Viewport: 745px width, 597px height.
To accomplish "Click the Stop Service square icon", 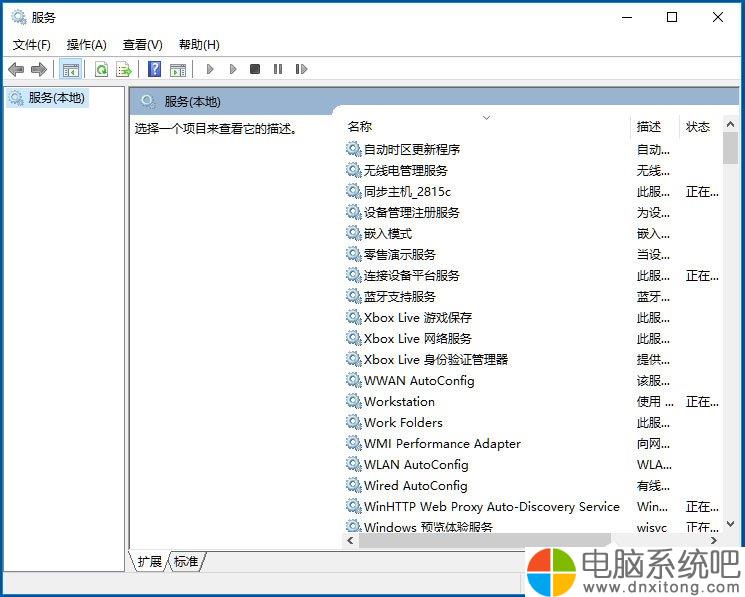I will pyautogui.click(x=255, y=69).
